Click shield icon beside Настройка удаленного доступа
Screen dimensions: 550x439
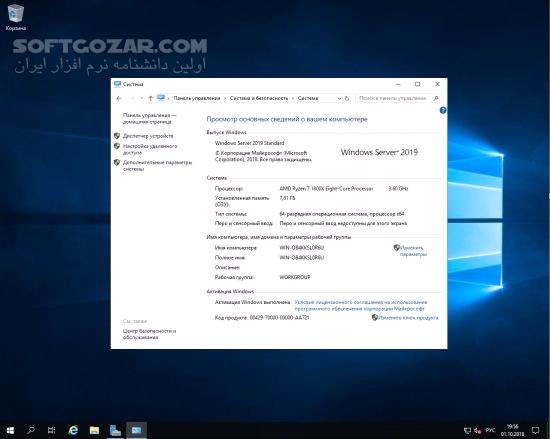coord(117,146)
